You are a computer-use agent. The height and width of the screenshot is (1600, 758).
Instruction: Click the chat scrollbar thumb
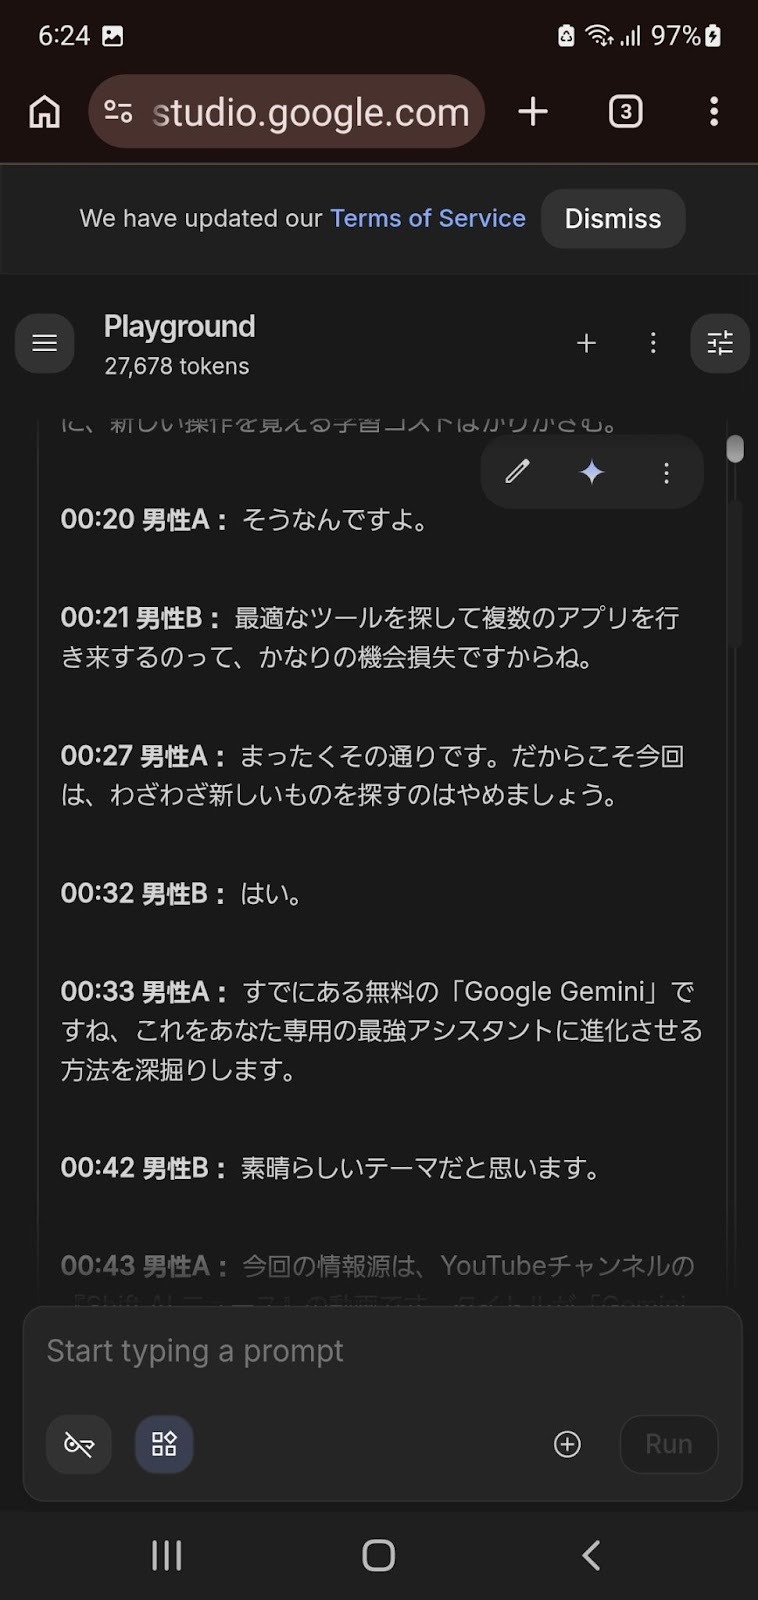735,449
